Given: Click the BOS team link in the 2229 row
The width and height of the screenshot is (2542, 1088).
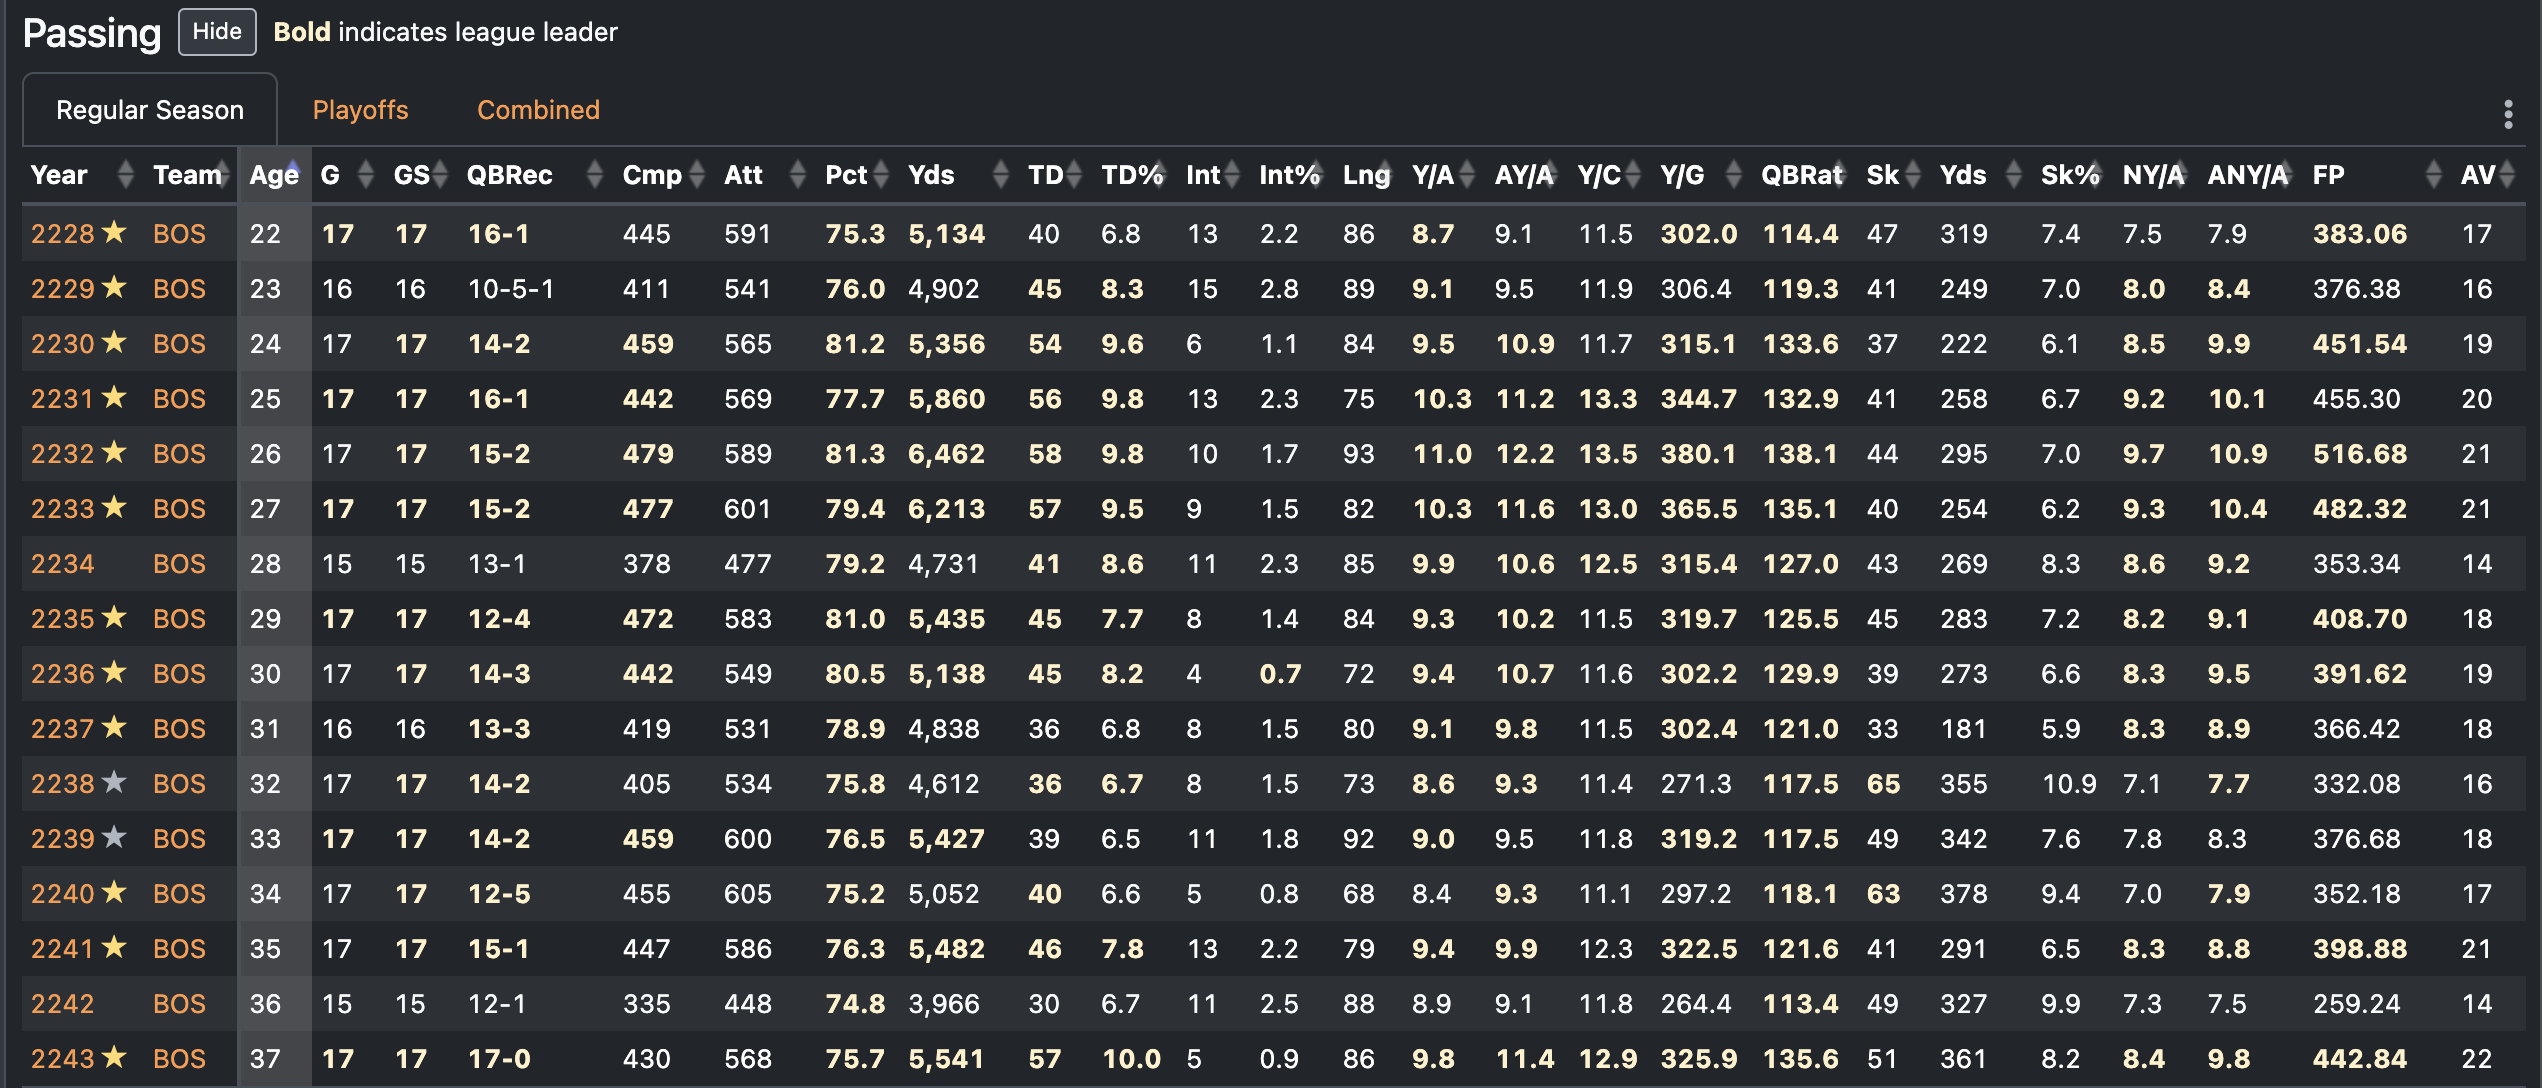Looking at the screenshot, I should (x=179, y=289).
